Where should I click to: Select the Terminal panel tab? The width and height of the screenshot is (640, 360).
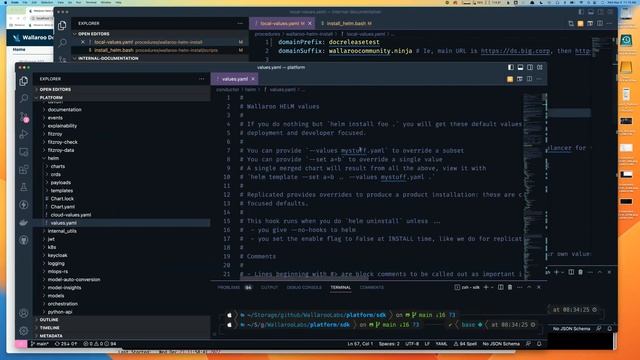pos(340,287)
